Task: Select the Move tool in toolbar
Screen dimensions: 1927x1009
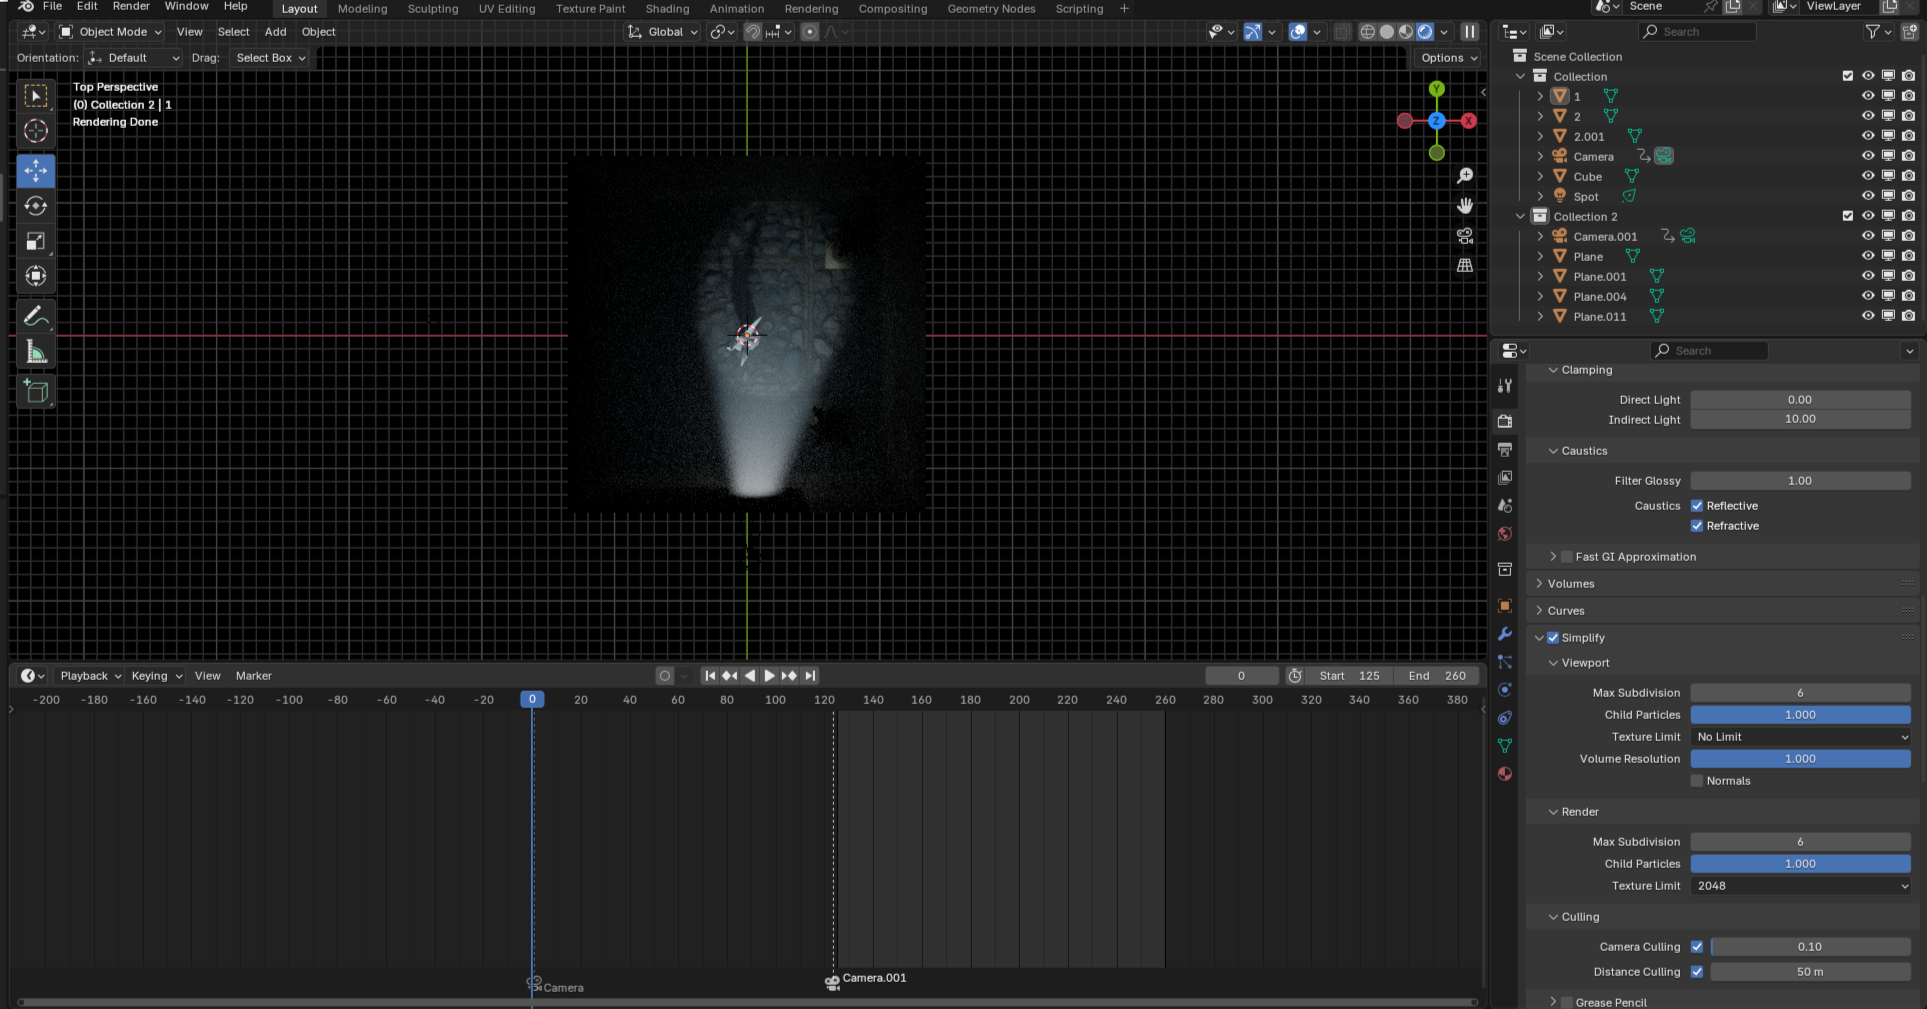Action: click(x=36, y=171)
